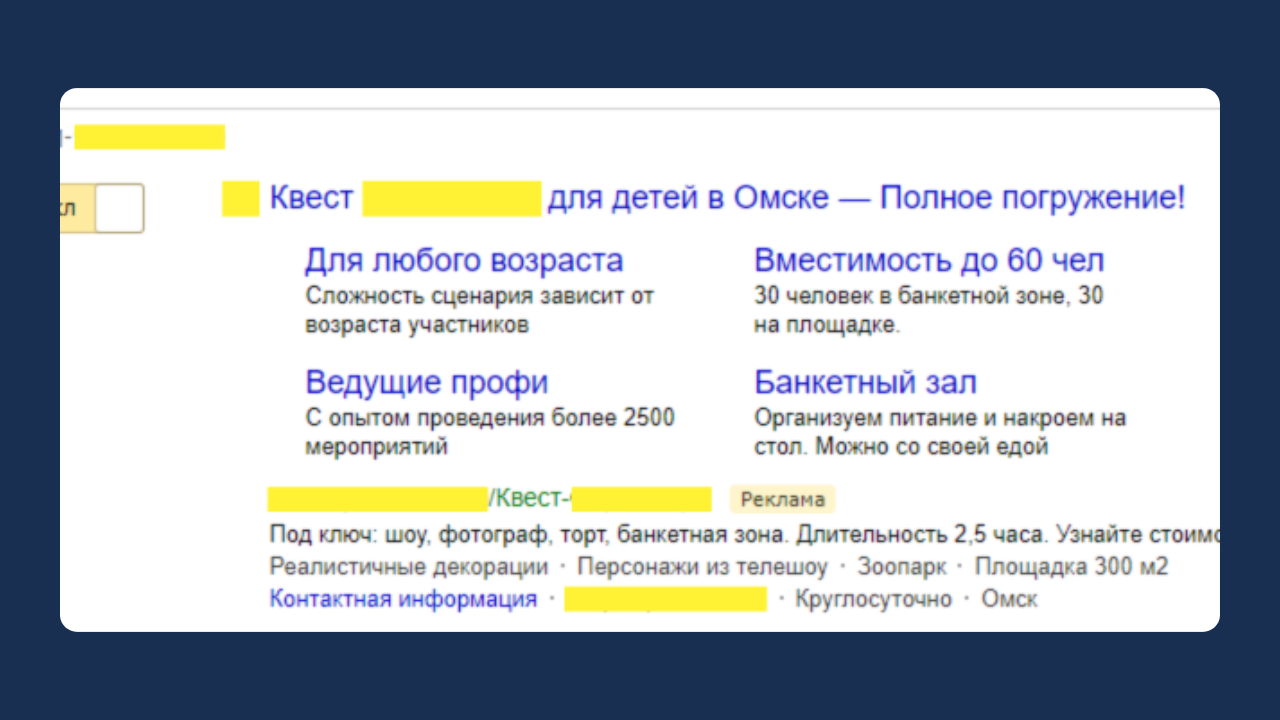Viewport: 1280px width, 720px height.
Task: Open the 'Ведущие профи' sitelink
Action: coord(427,383)
